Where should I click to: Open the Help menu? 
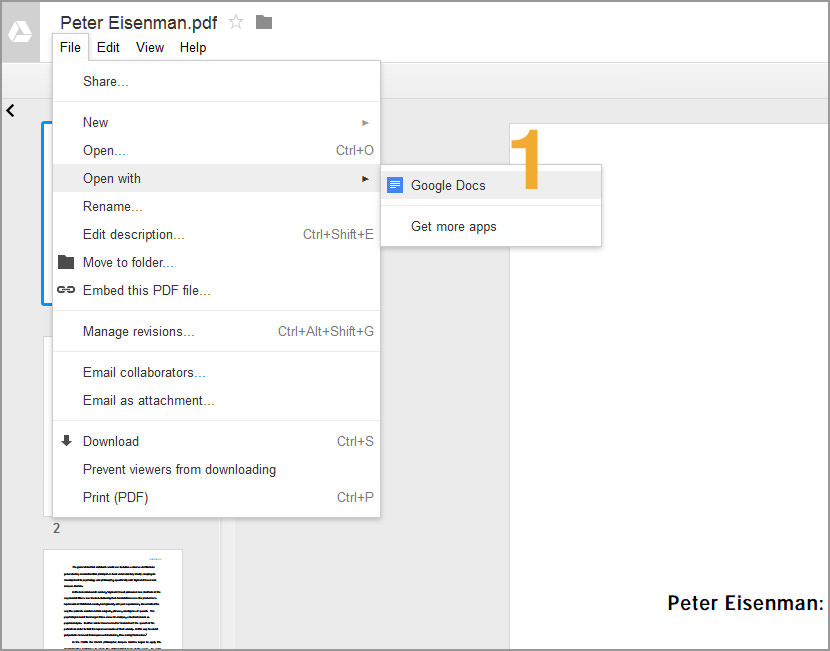[192, 47]
